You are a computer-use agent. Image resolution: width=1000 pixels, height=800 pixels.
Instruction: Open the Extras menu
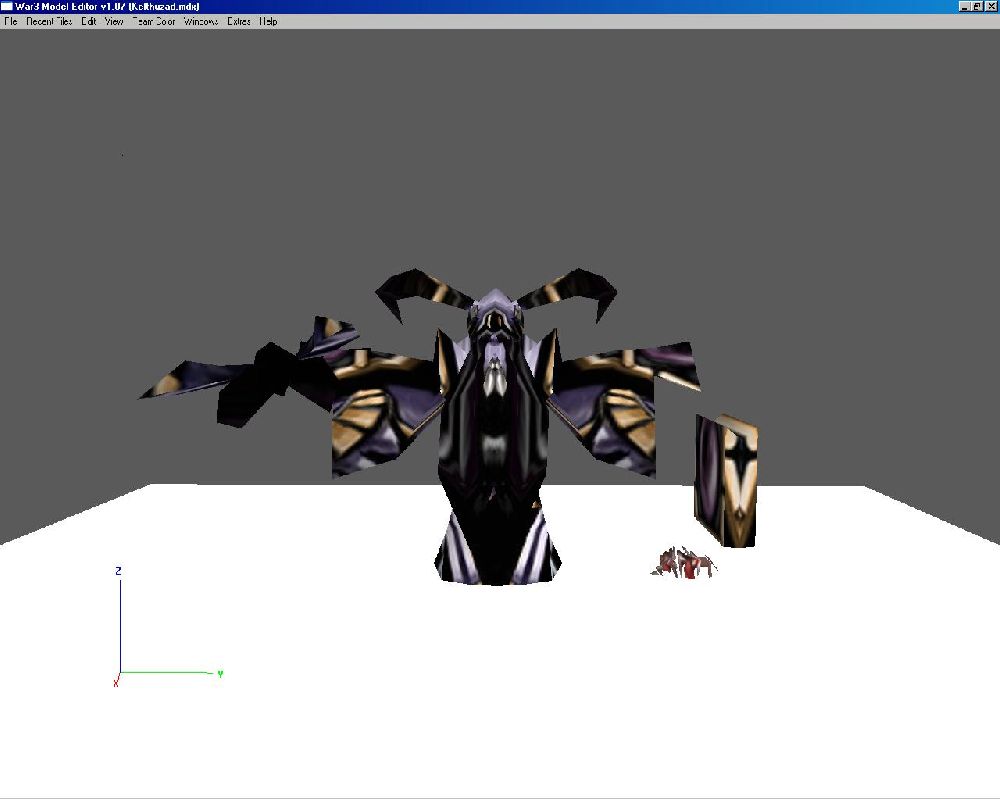(239, 21)
